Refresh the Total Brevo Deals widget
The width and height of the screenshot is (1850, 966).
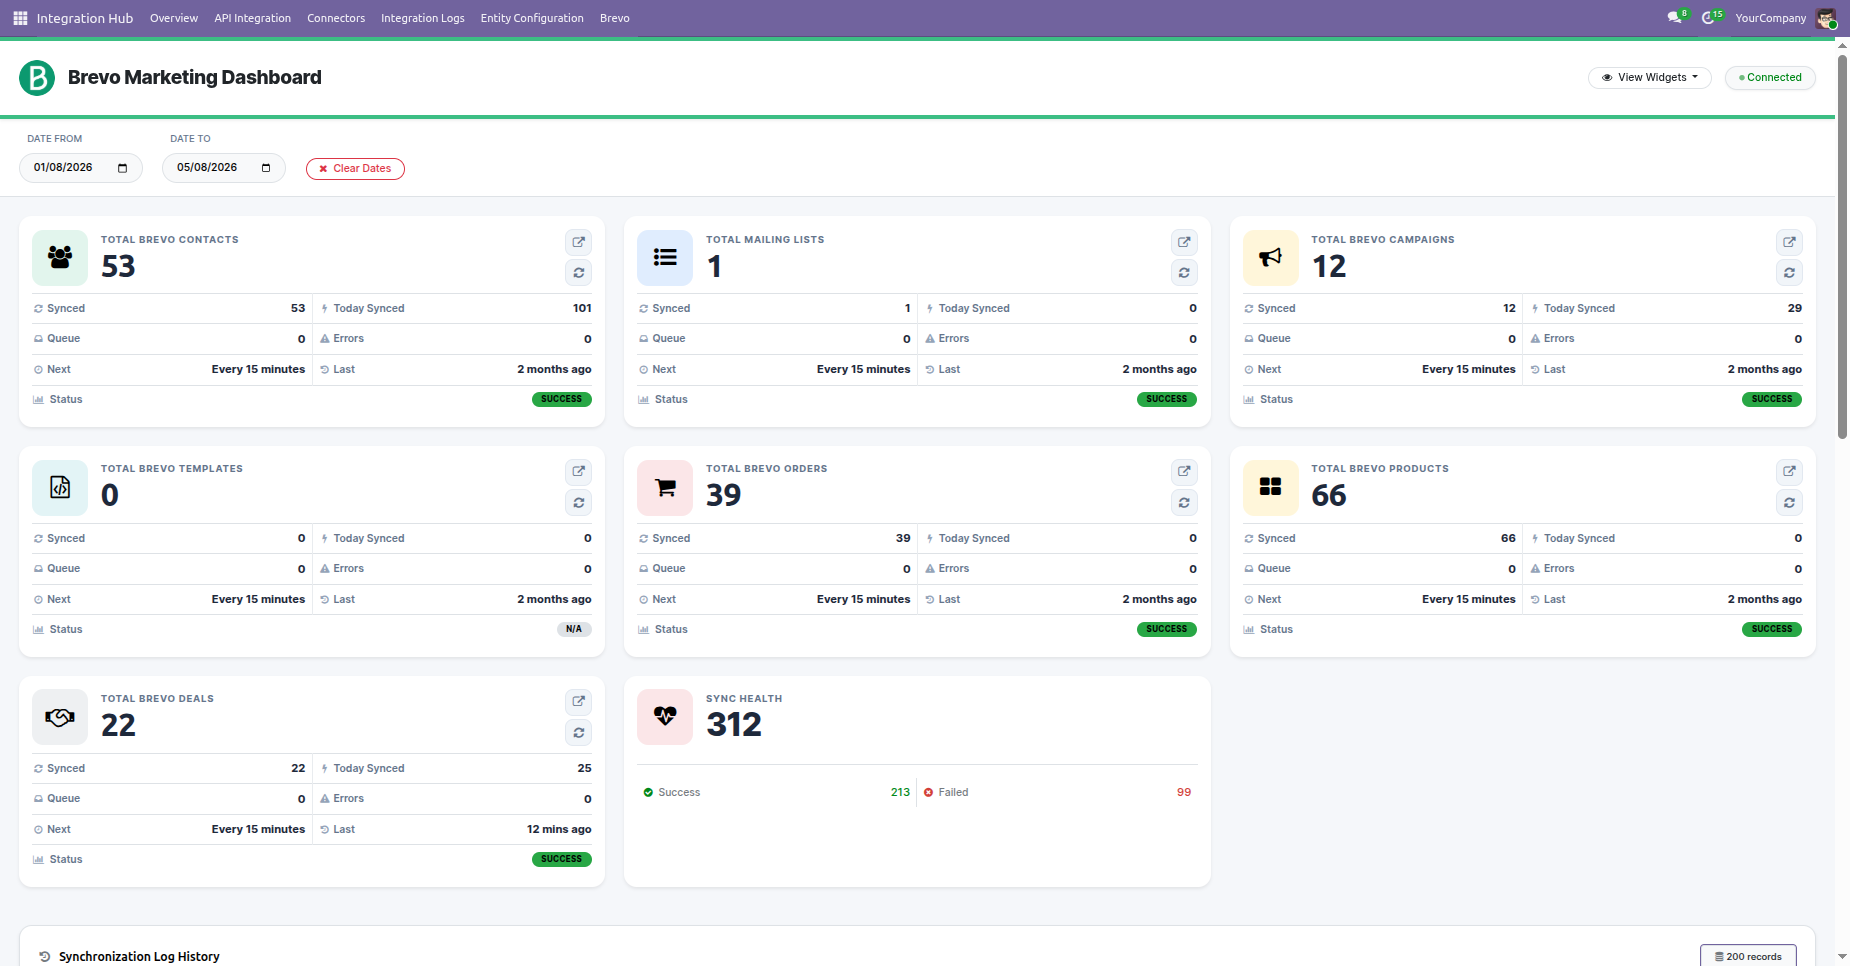pyautogui.click(x=579, y=733)
